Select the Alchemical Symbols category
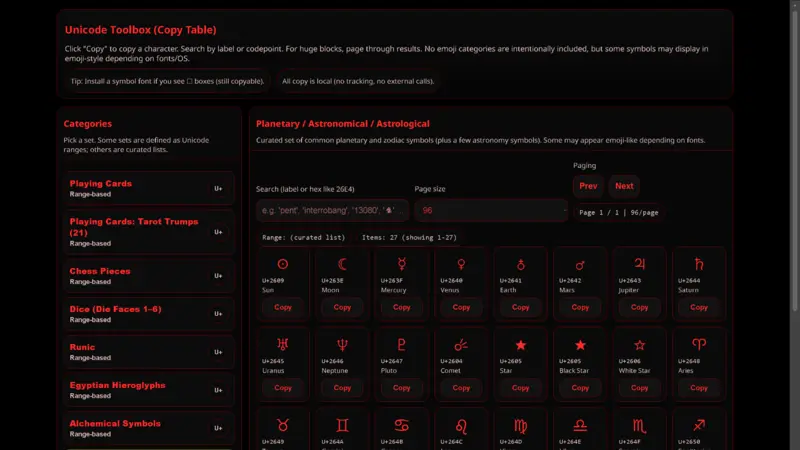This screenshot has width=800, height=450. coord(149,429)
